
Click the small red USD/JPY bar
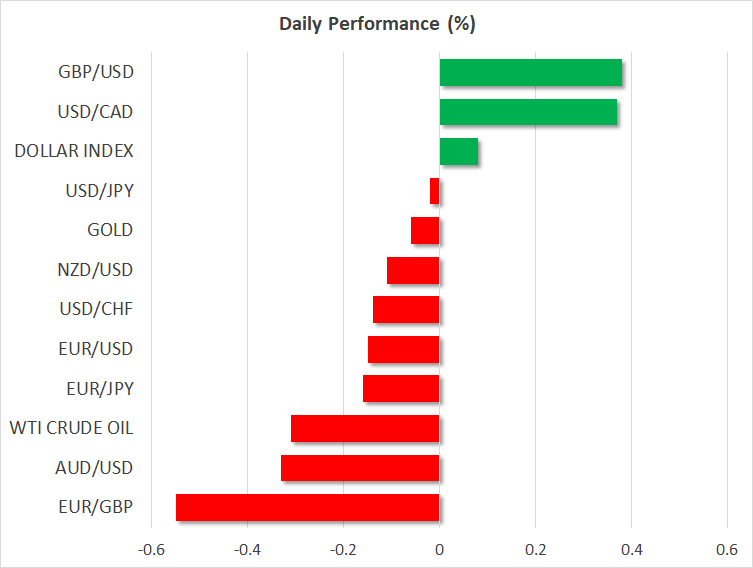(435, 191)
